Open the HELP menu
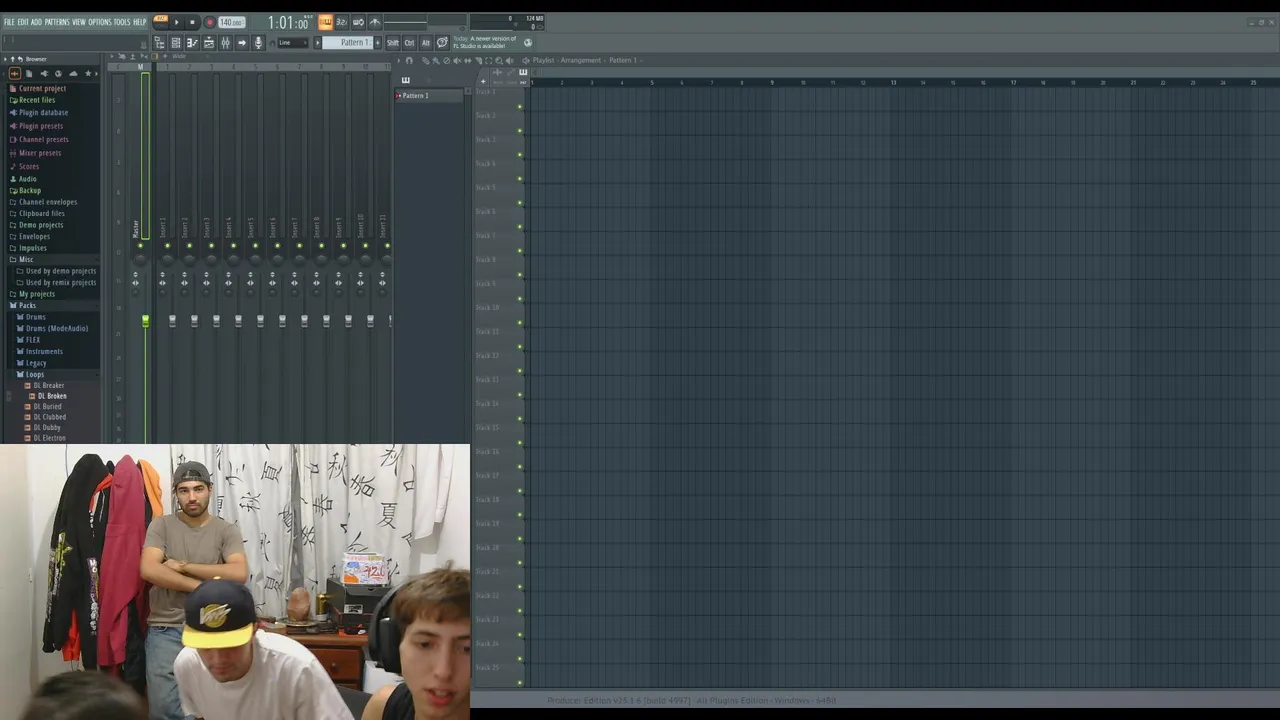Image resolution: width=1280 pixels, height=720 pixels. (140, 22)
